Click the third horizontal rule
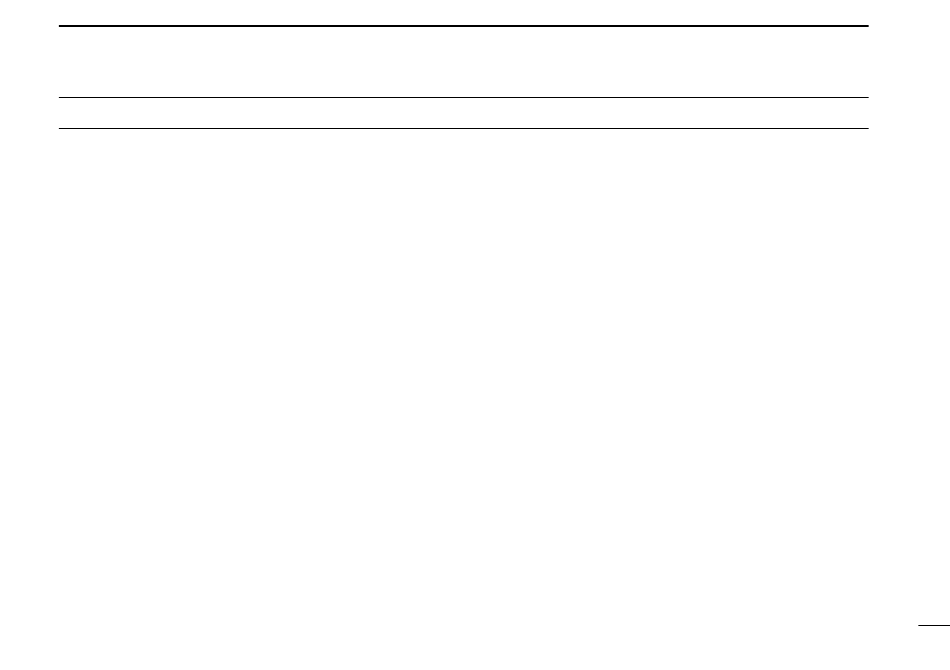950x670 pixels. point(463,128)
